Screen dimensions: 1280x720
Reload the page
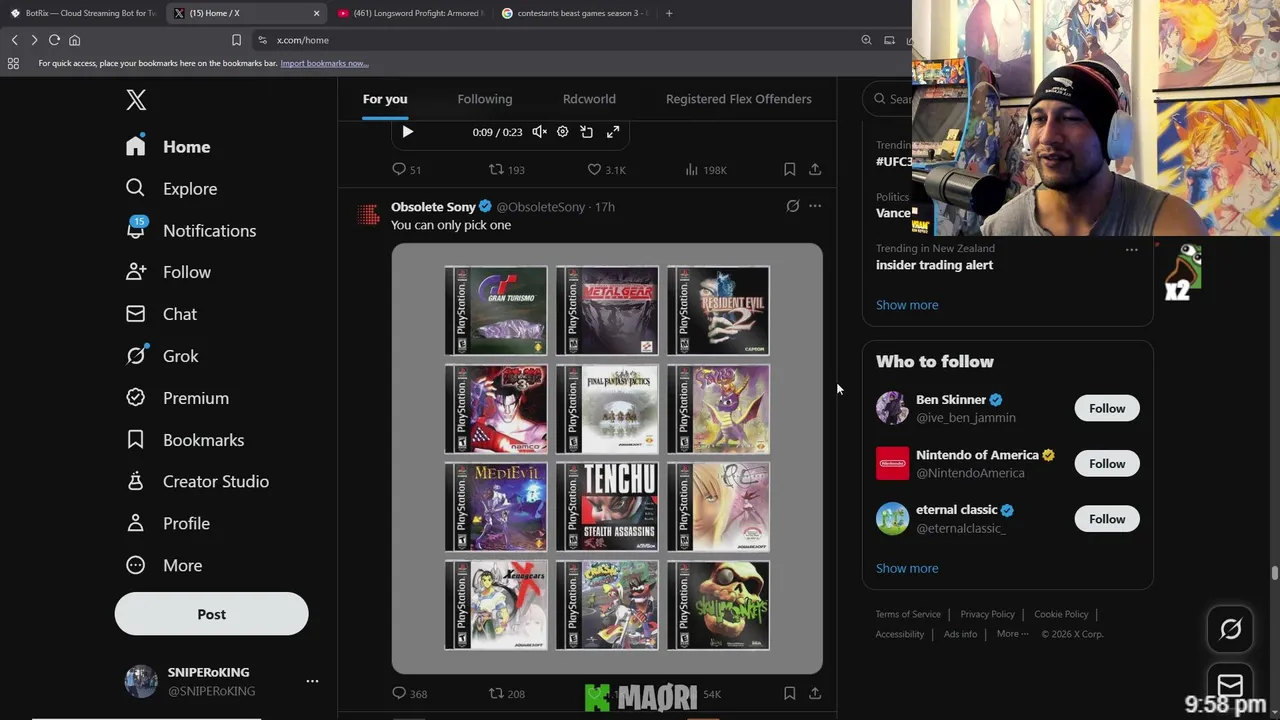(x=54, y=40)
